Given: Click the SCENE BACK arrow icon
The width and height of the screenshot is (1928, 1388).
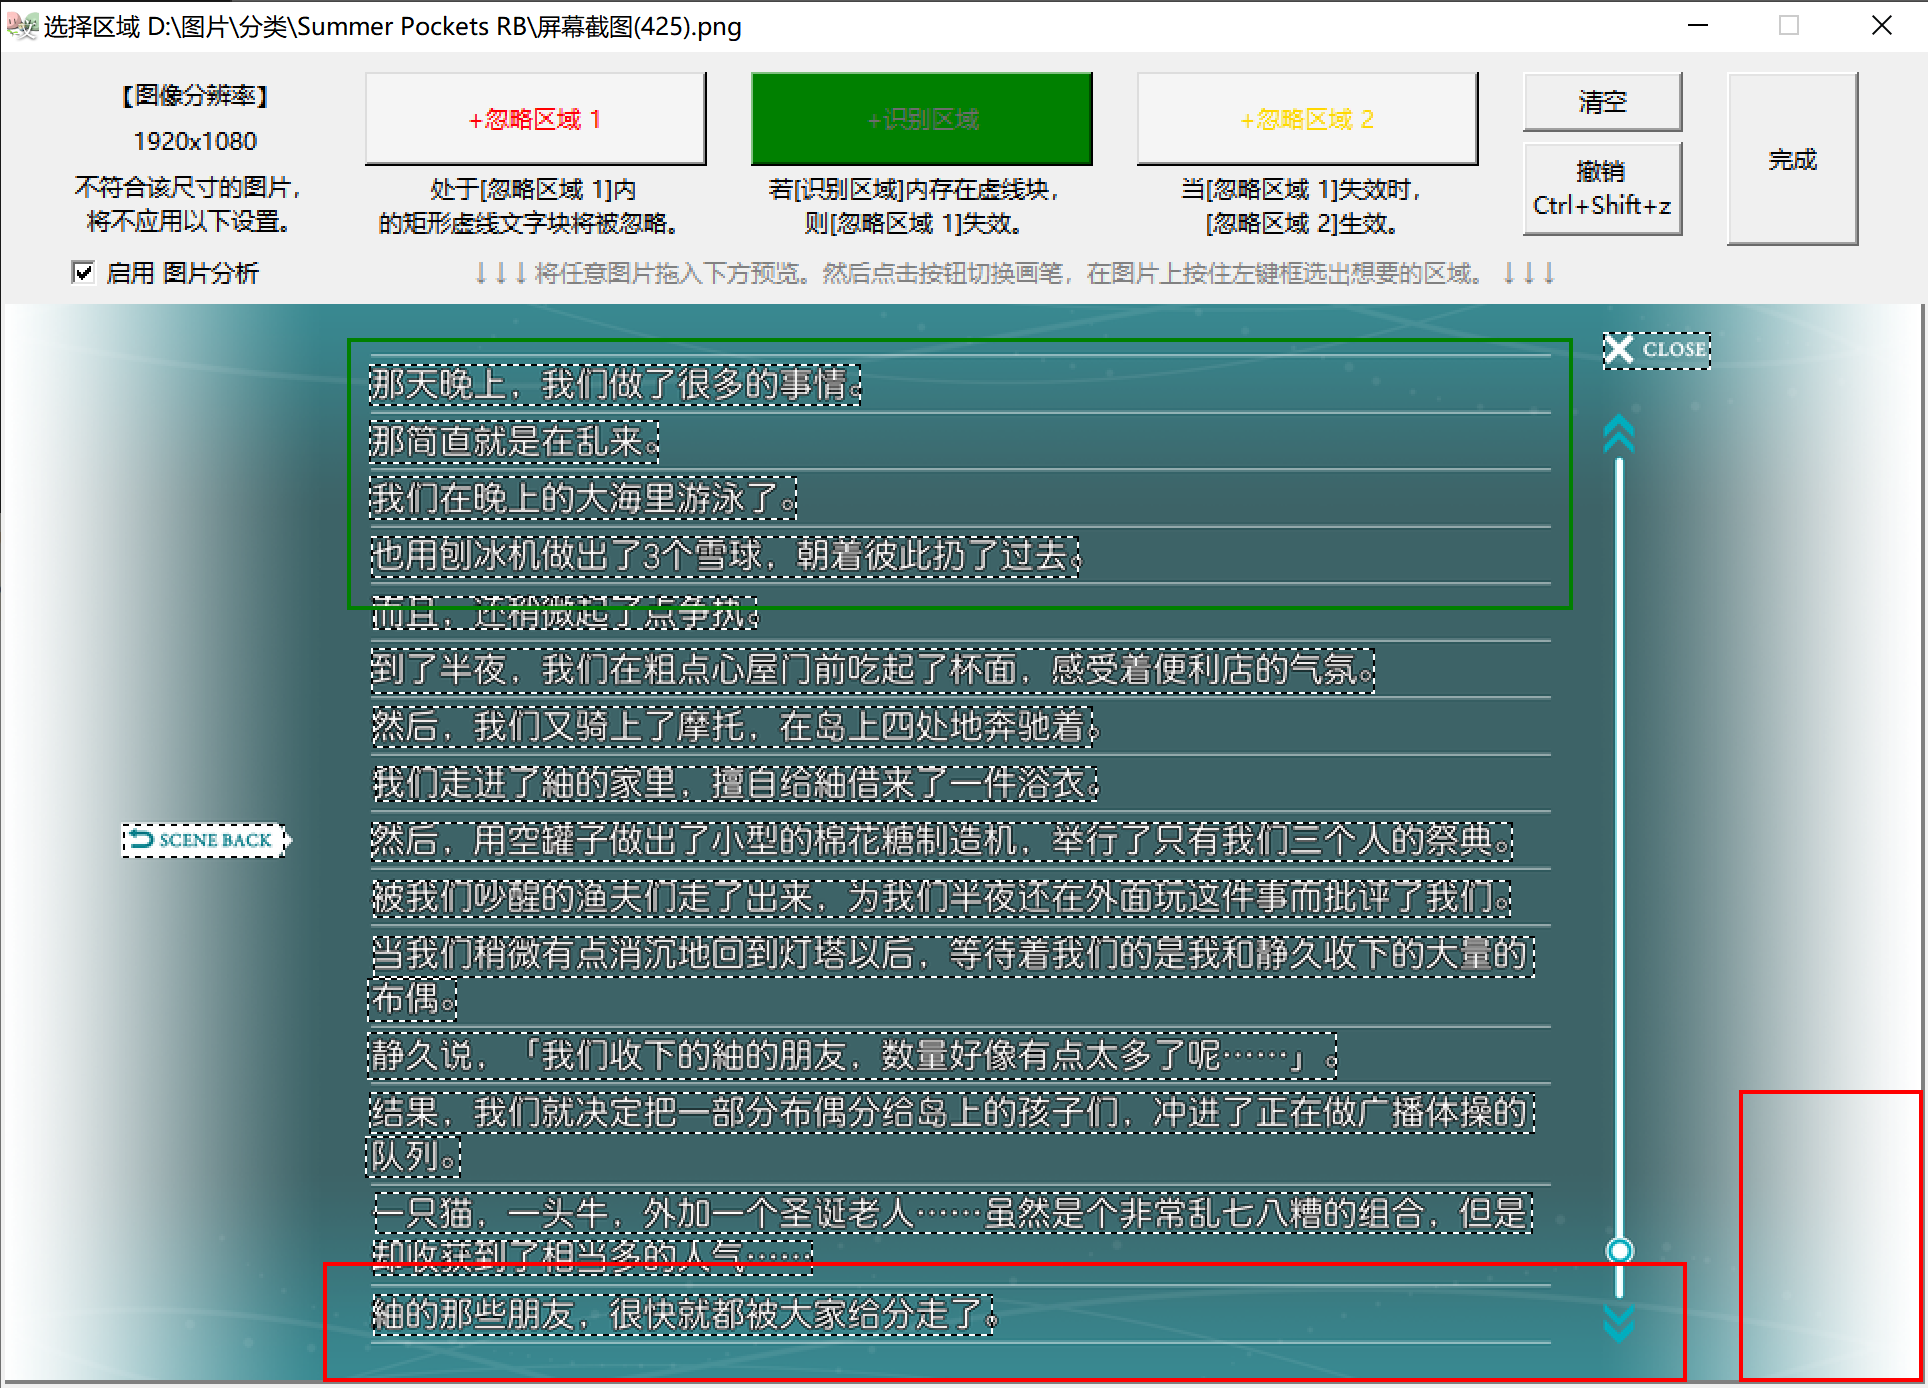Looking at the screenshot, I should 141,839.
